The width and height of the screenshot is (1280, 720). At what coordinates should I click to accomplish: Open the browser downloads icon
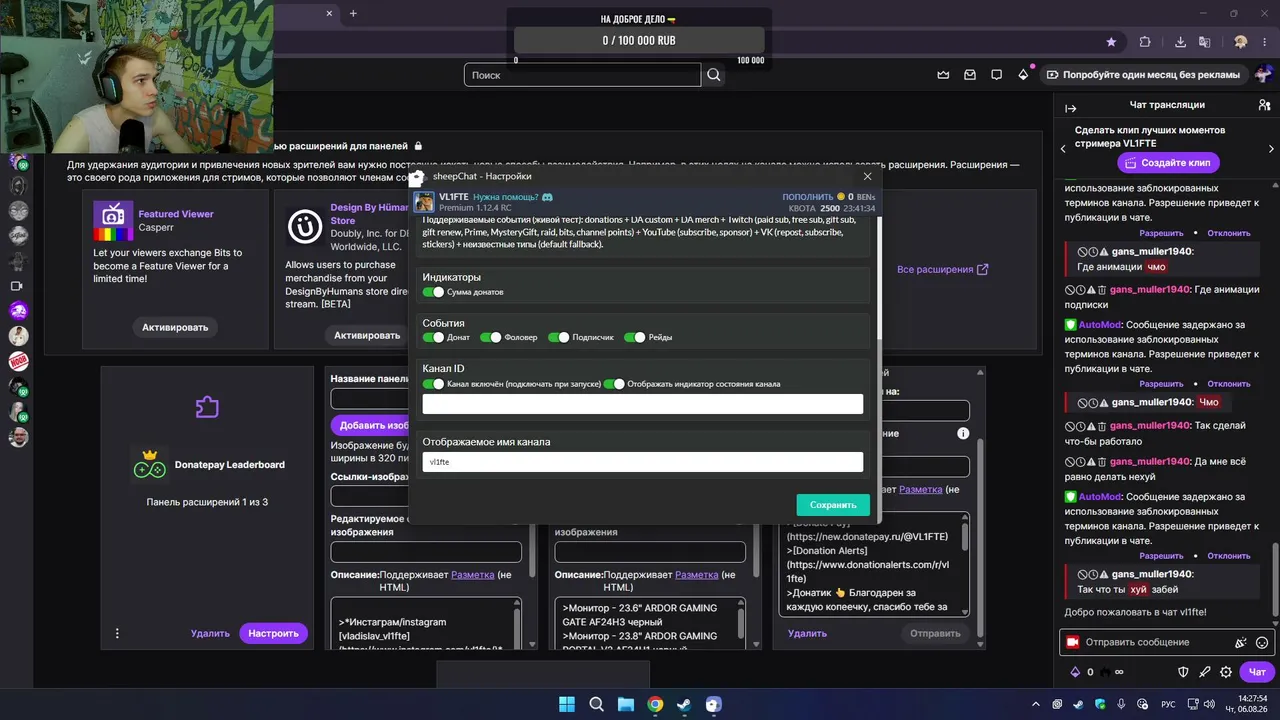click(x=1182, y=42)
